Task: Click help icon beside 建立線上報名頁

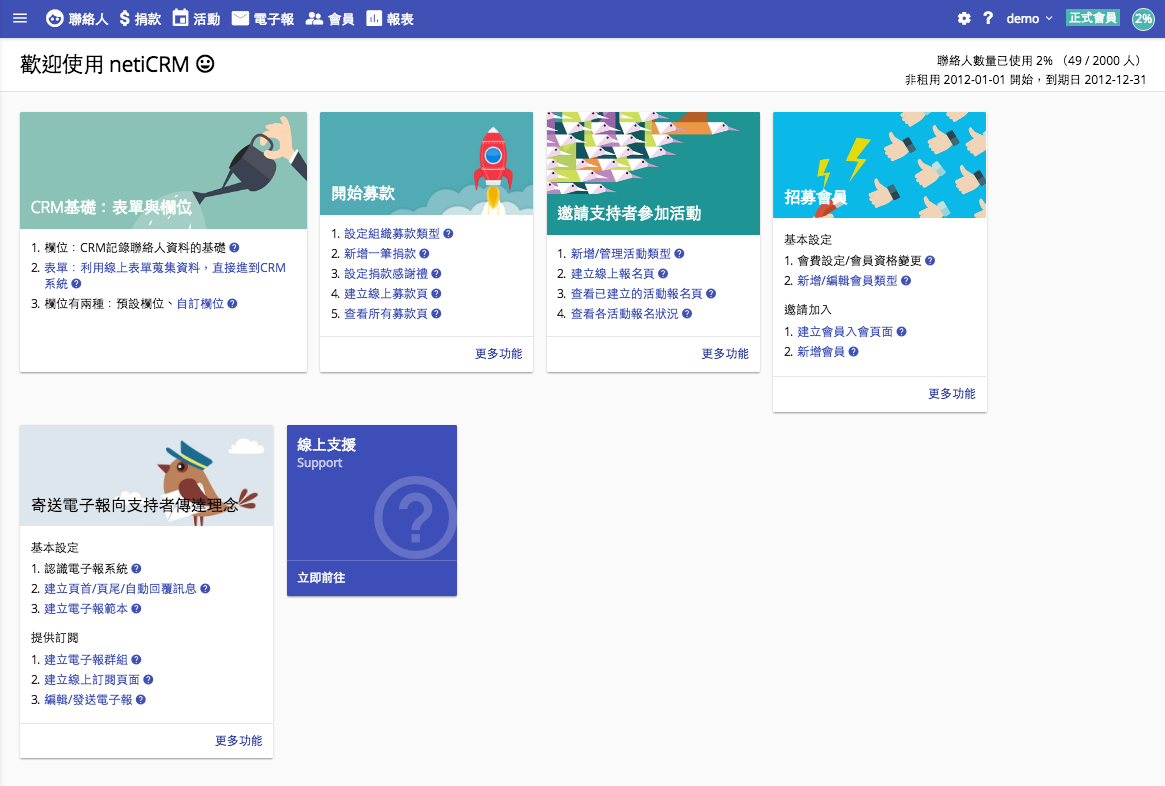Action: point(663,274)
